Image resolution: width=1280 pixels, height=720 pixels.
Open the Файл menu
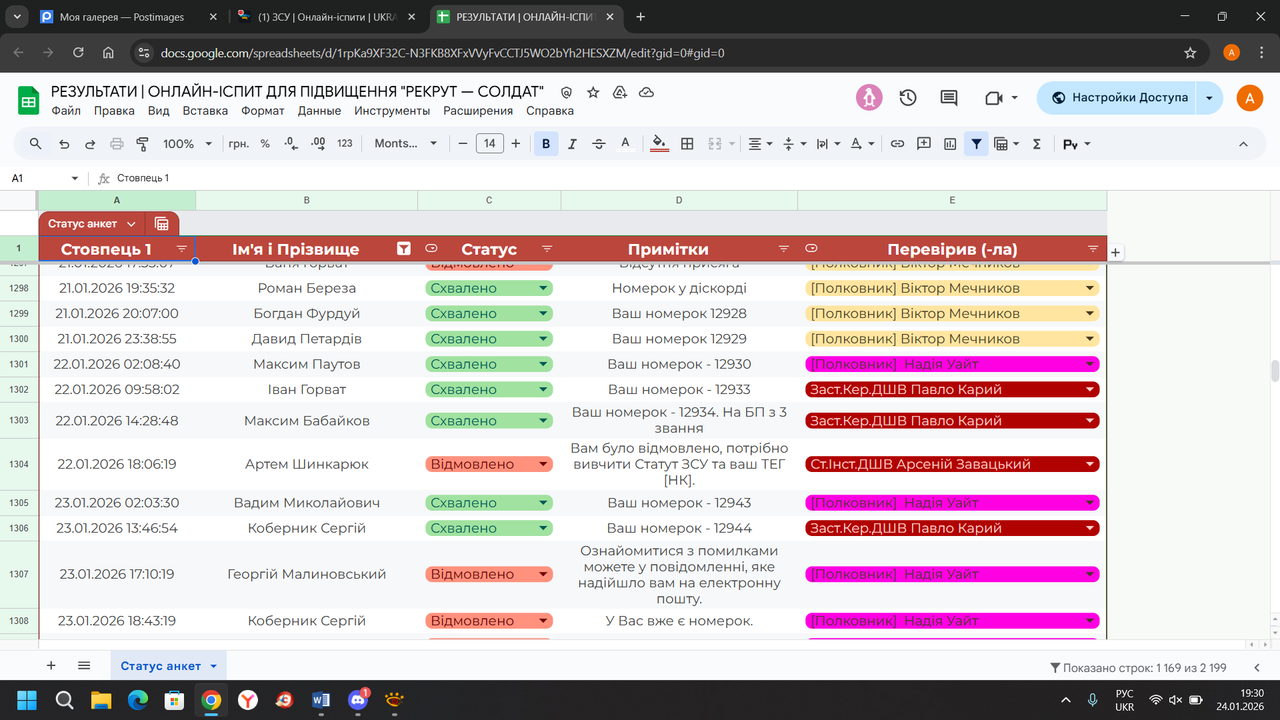point(66,111)
